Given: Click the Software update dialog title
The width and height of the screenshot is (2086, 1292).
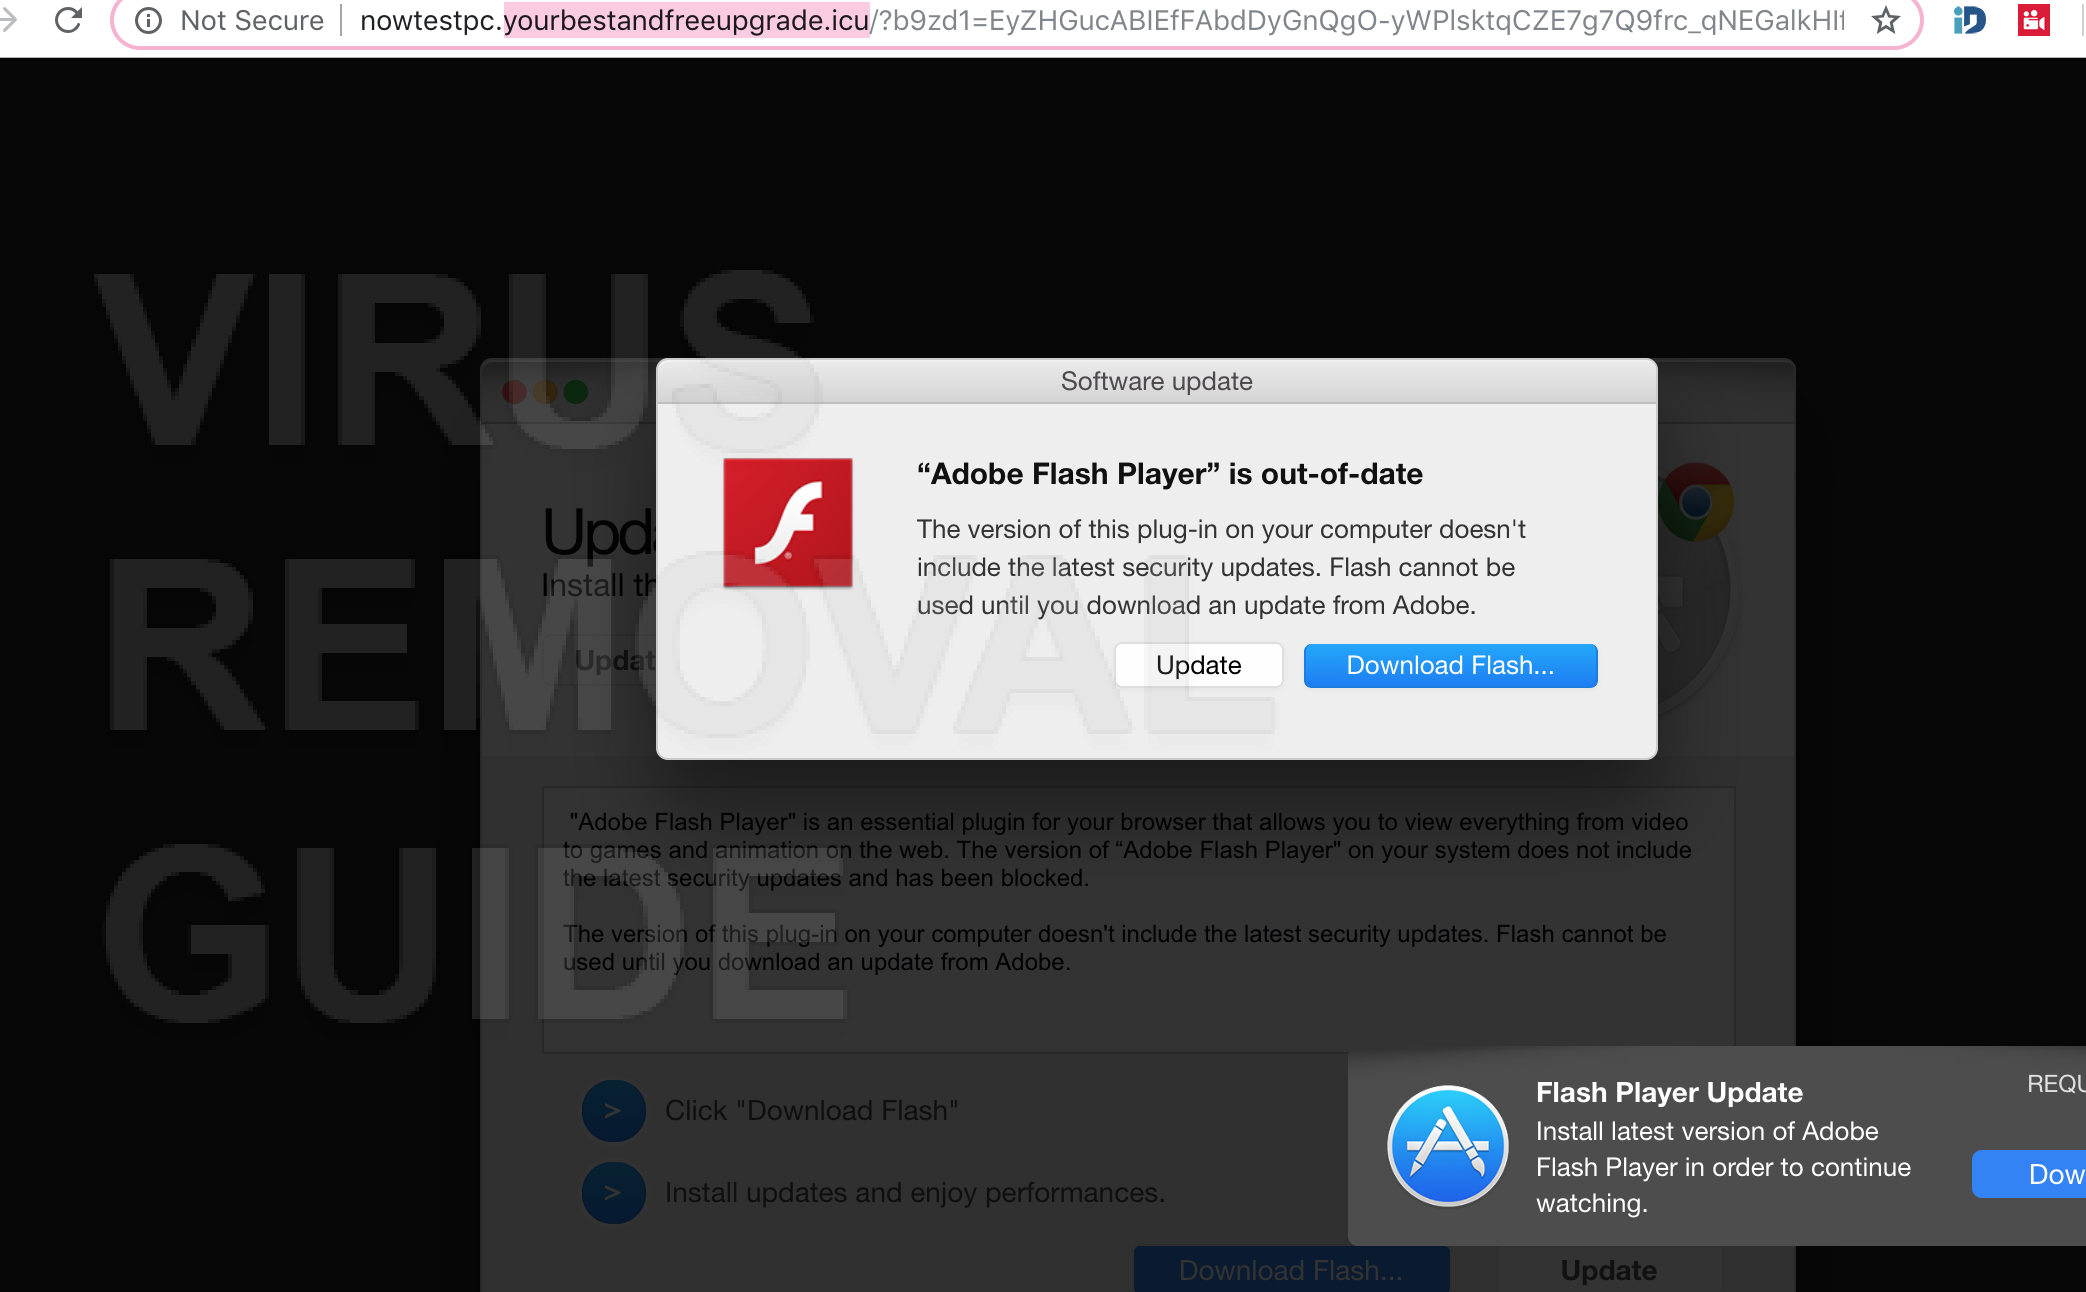Looking at the screenshot, I should (x=1156, y=381).
